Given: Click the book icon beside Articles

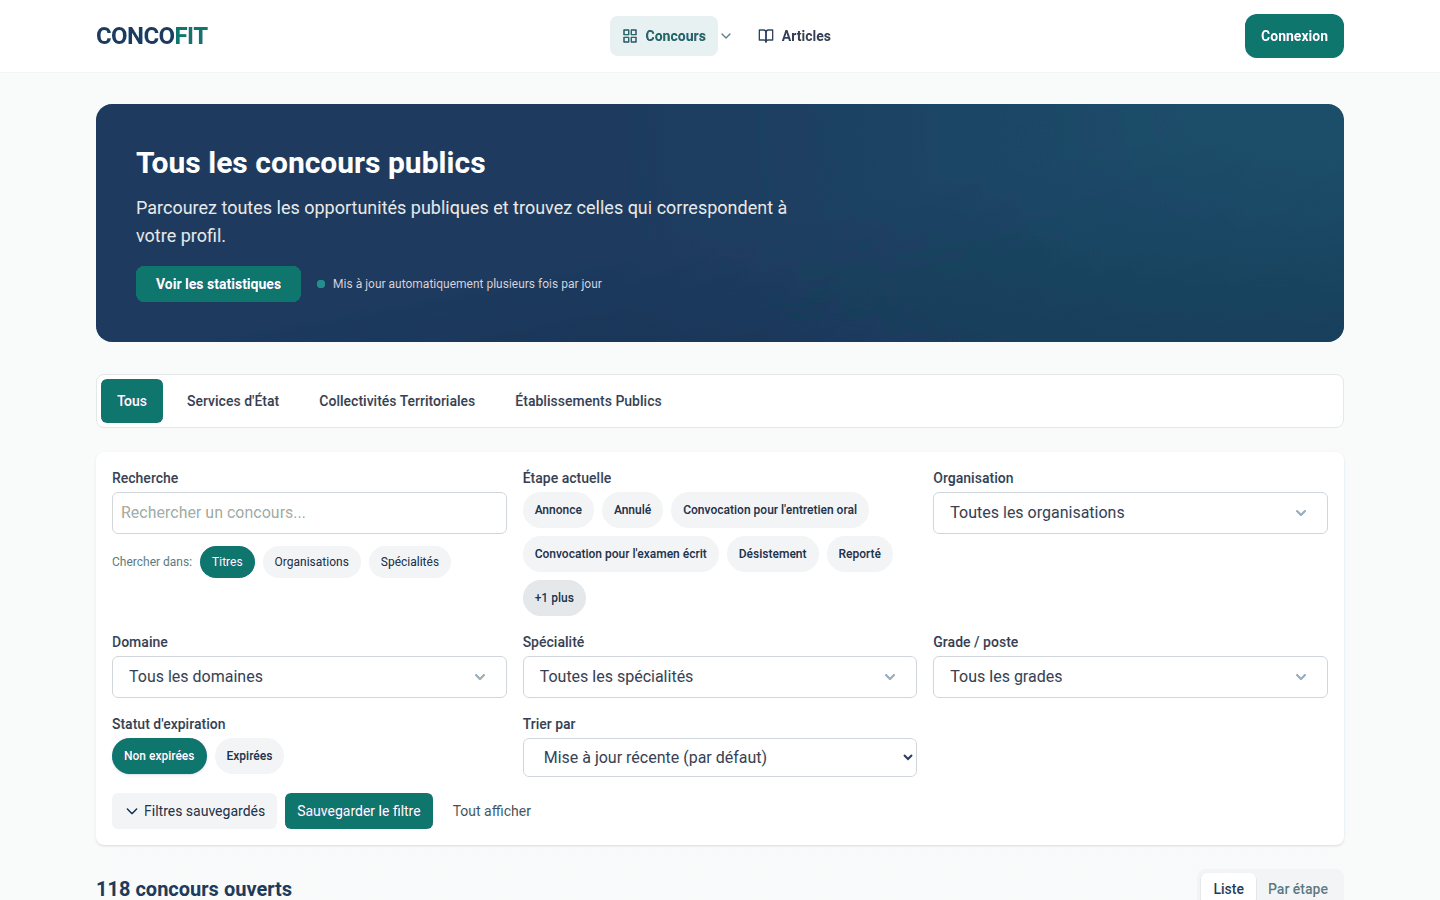Looking at the screenshot, I should pyautogui.click(x=766, y=36).
